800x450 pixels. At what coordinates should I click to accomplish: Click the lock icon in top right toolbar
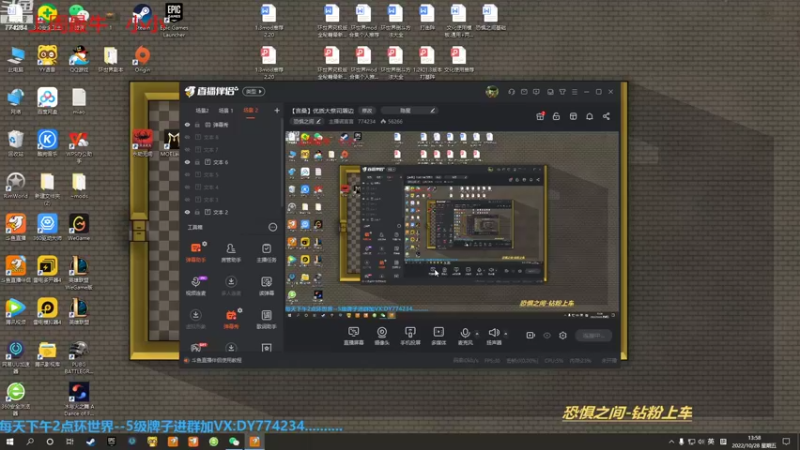tap(556, 116)
